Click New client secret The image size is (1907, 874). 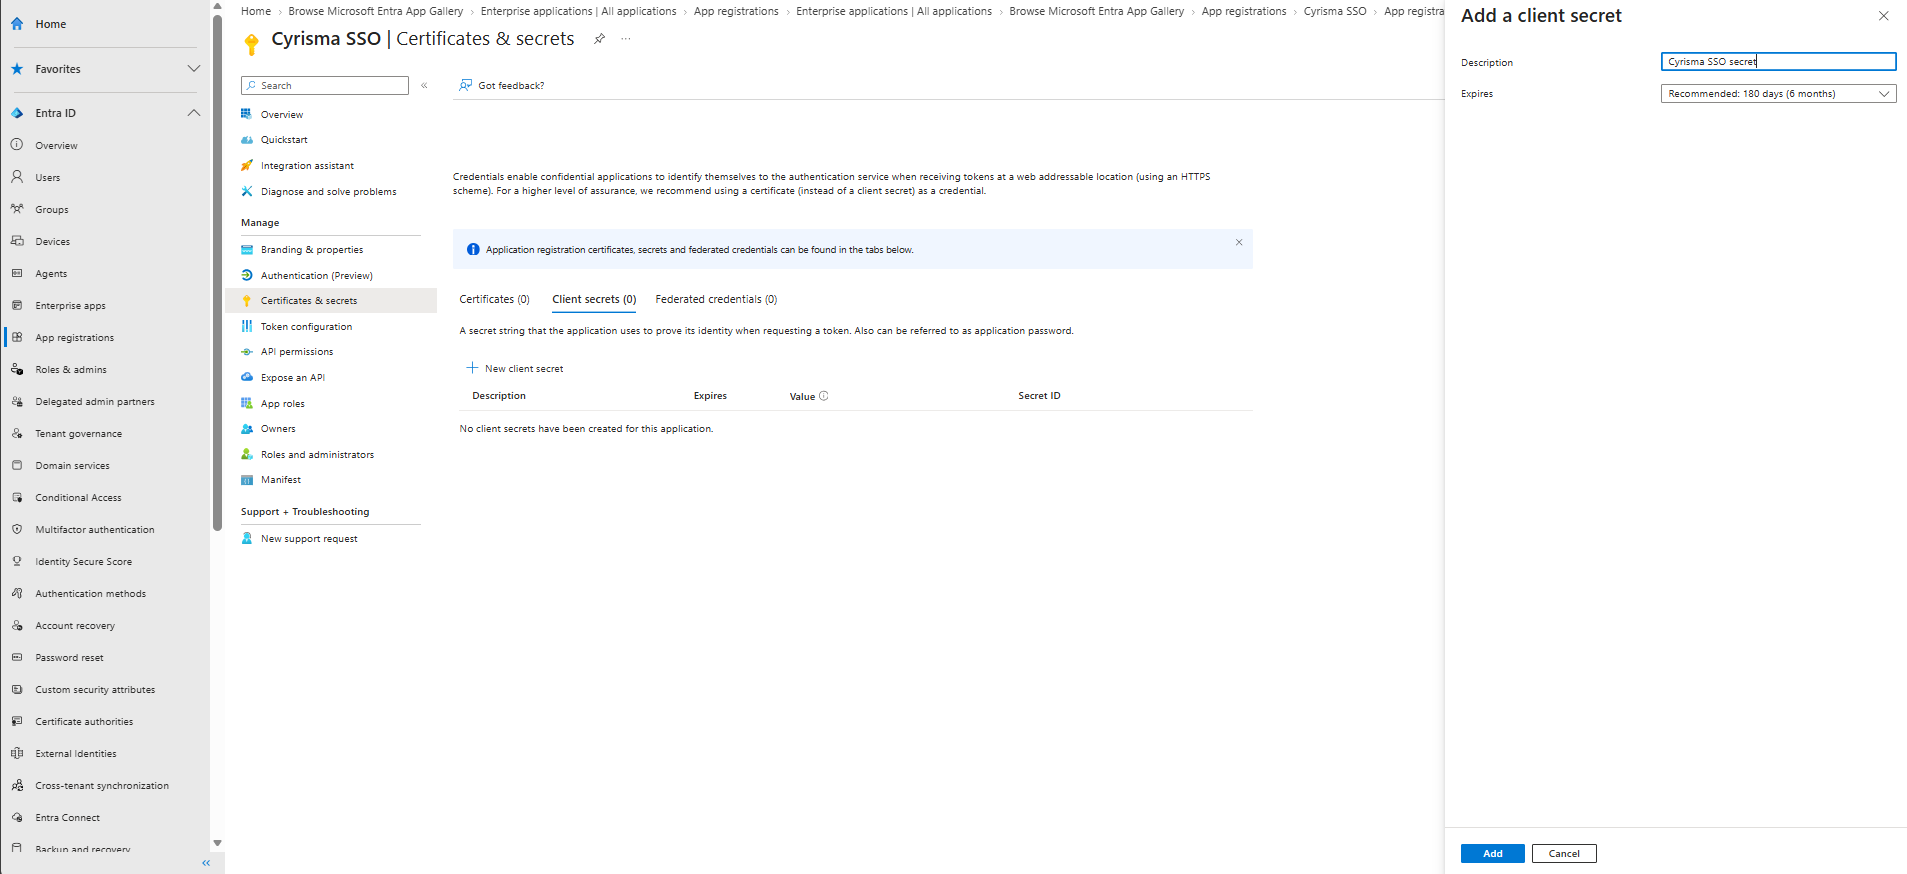coord(515,369)
